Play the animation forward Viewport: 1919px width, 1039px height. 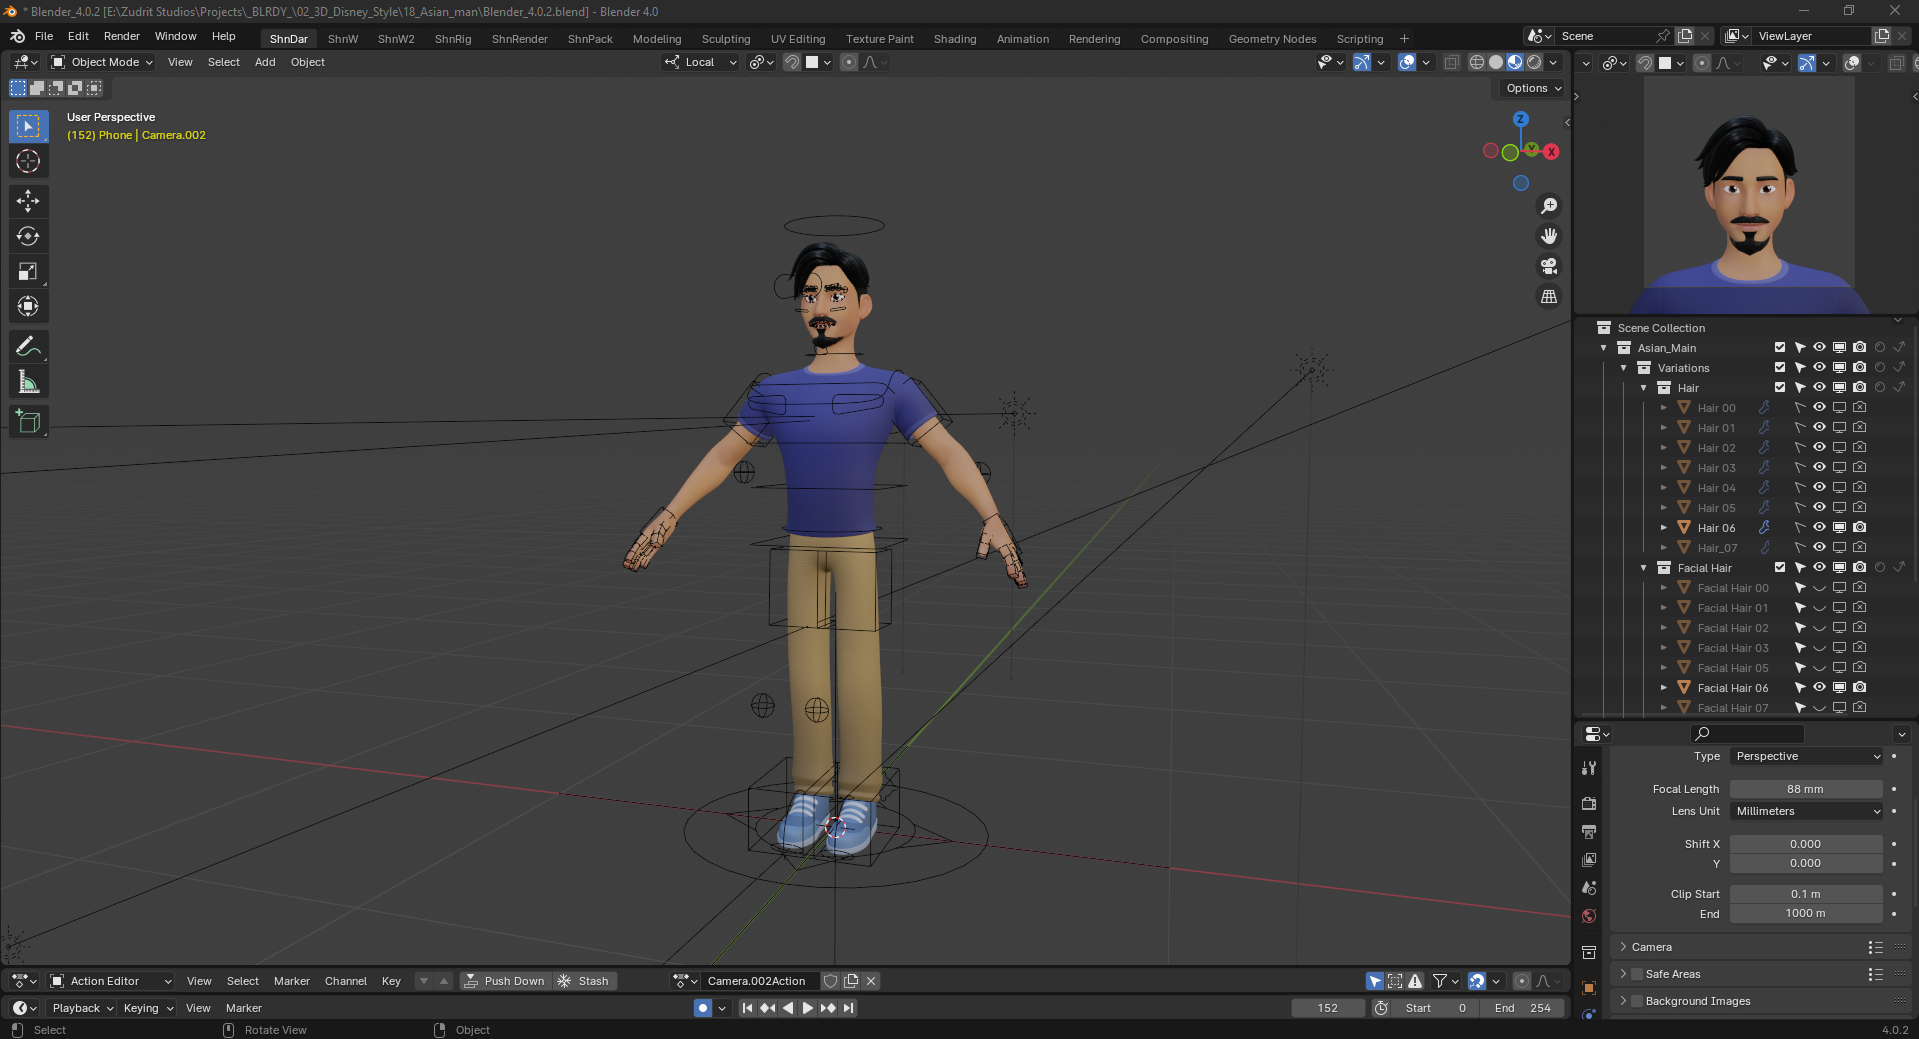click(808, 1008)
